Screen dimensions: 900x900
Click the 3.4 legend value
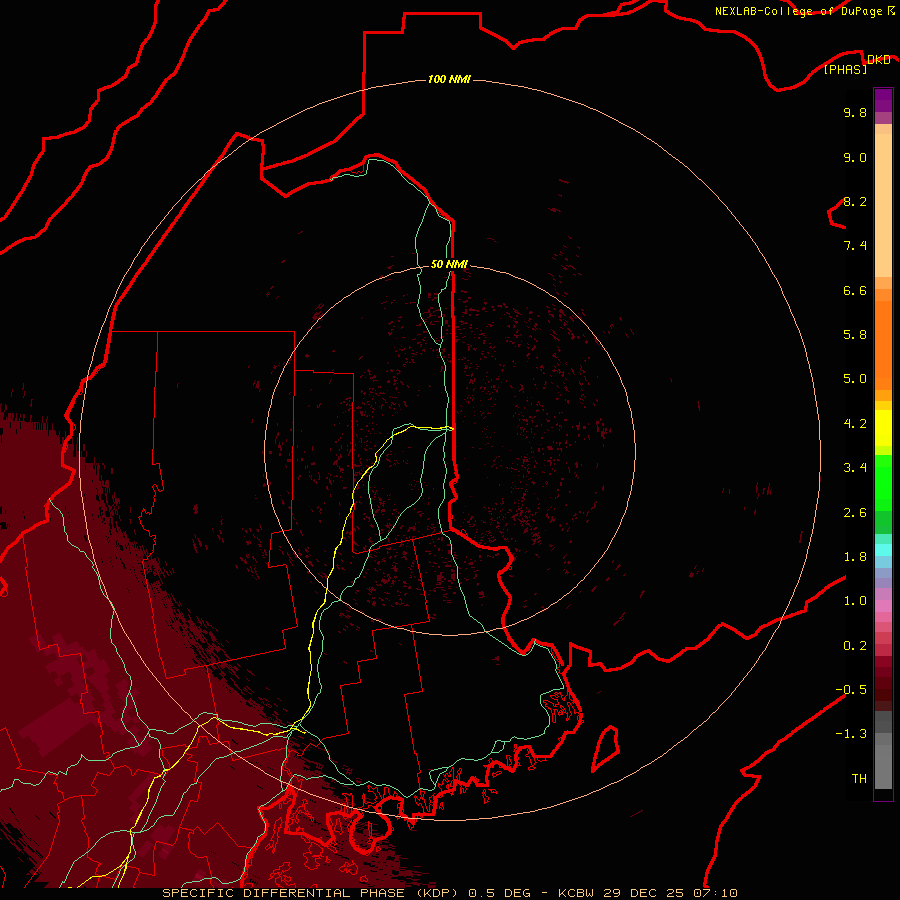(x=855, y=468)
